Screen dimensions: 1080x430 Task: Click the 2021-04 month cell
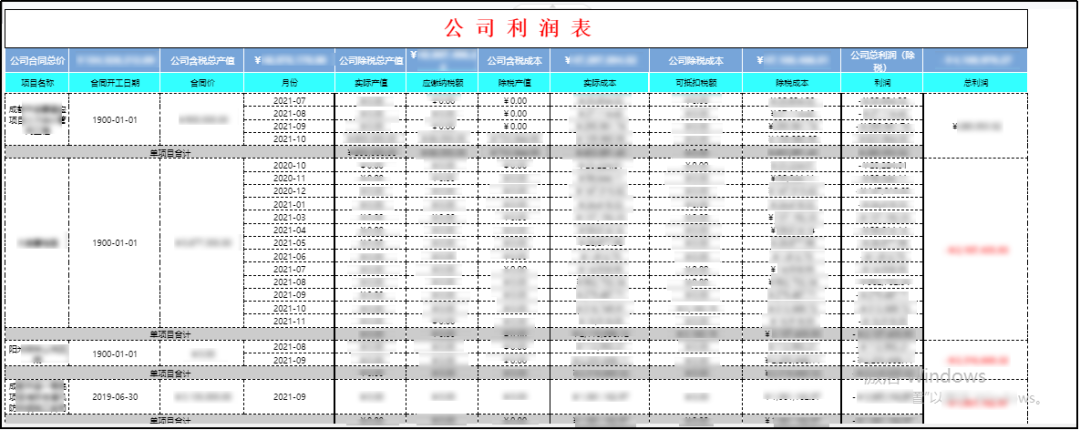click(x=289, y=230)
